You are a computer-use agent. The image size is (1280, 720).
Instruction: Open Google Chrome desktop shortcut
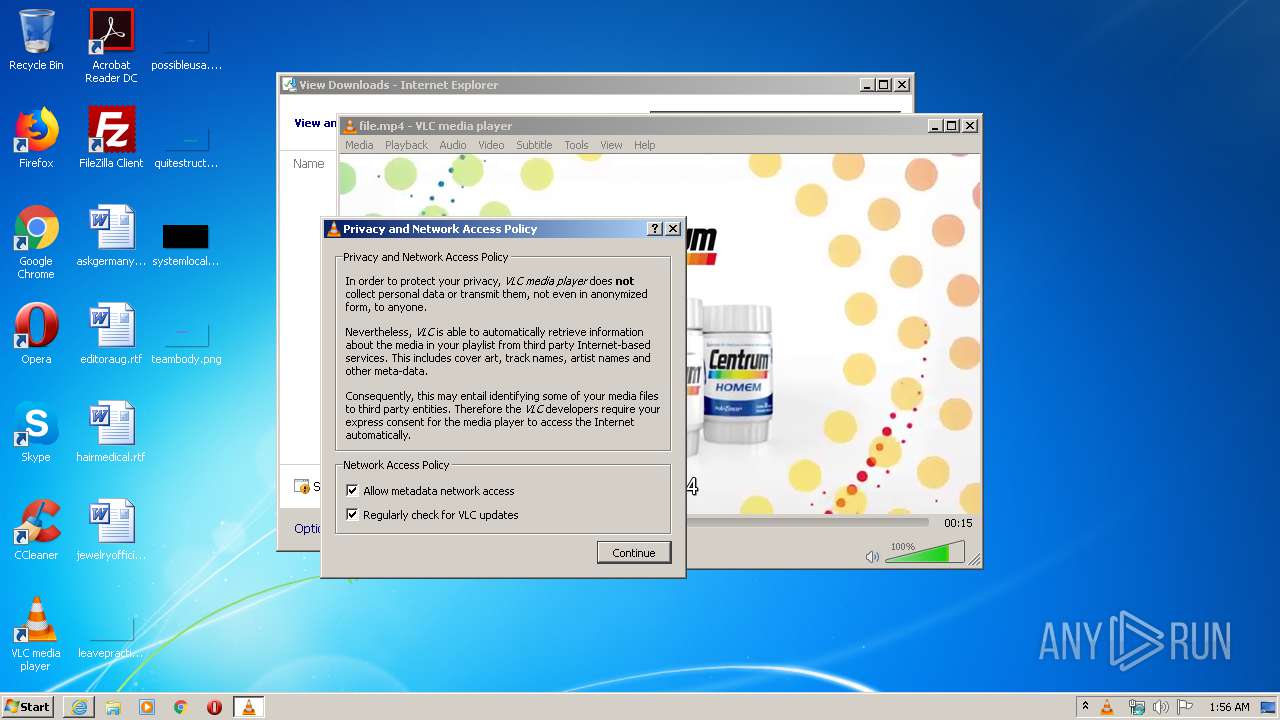(x=36, y=242)
